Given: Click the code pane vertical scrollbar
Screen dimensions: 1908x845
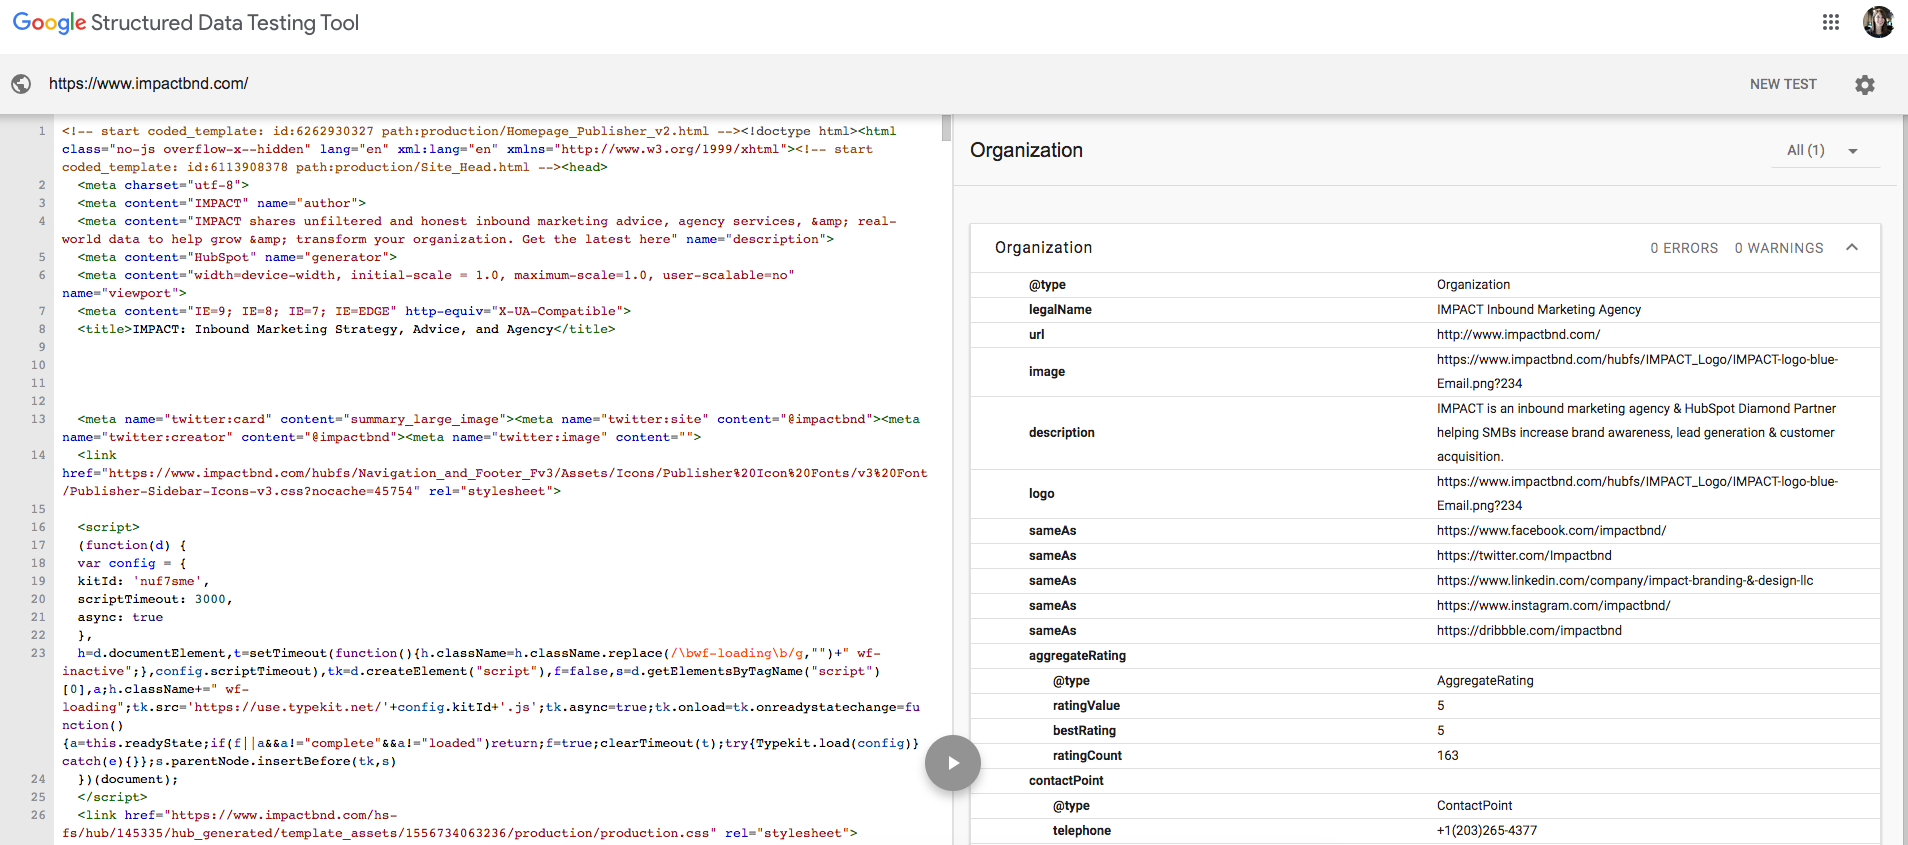Looking at the screenshot, I should click(946, 128).
